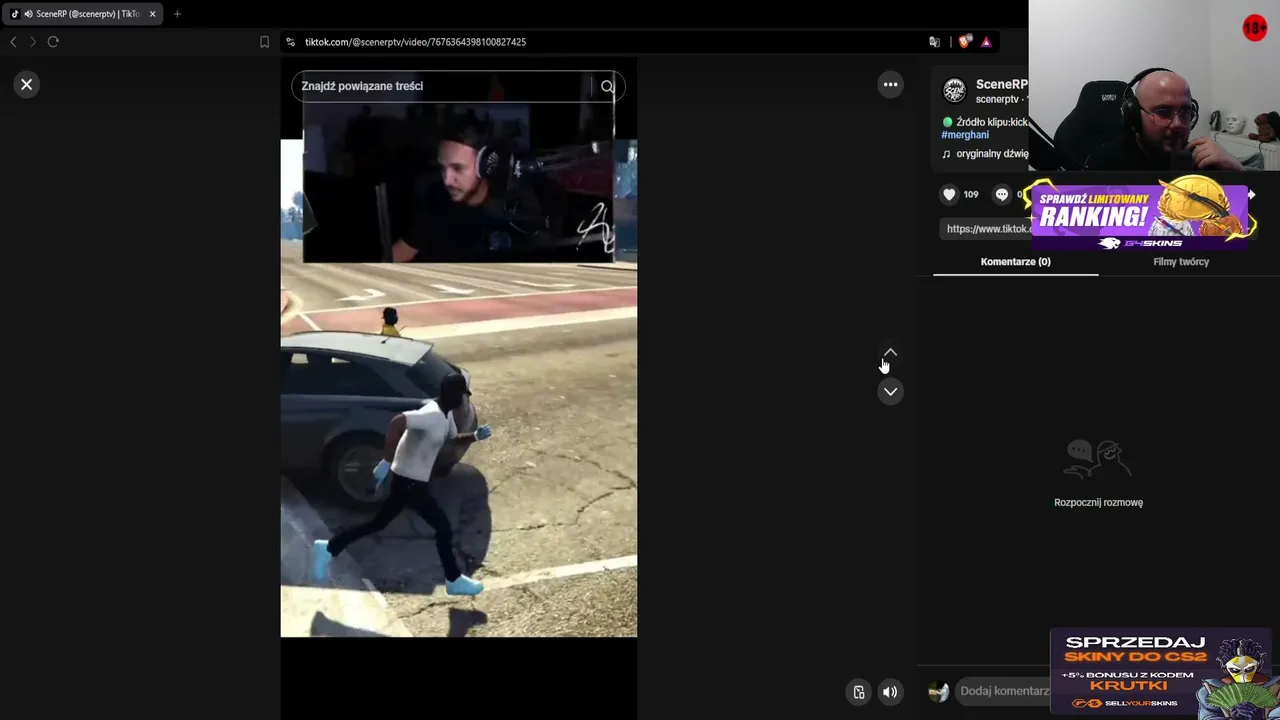Click the browser back arrow
1280x720 pixels.
[x=13, y=42]
